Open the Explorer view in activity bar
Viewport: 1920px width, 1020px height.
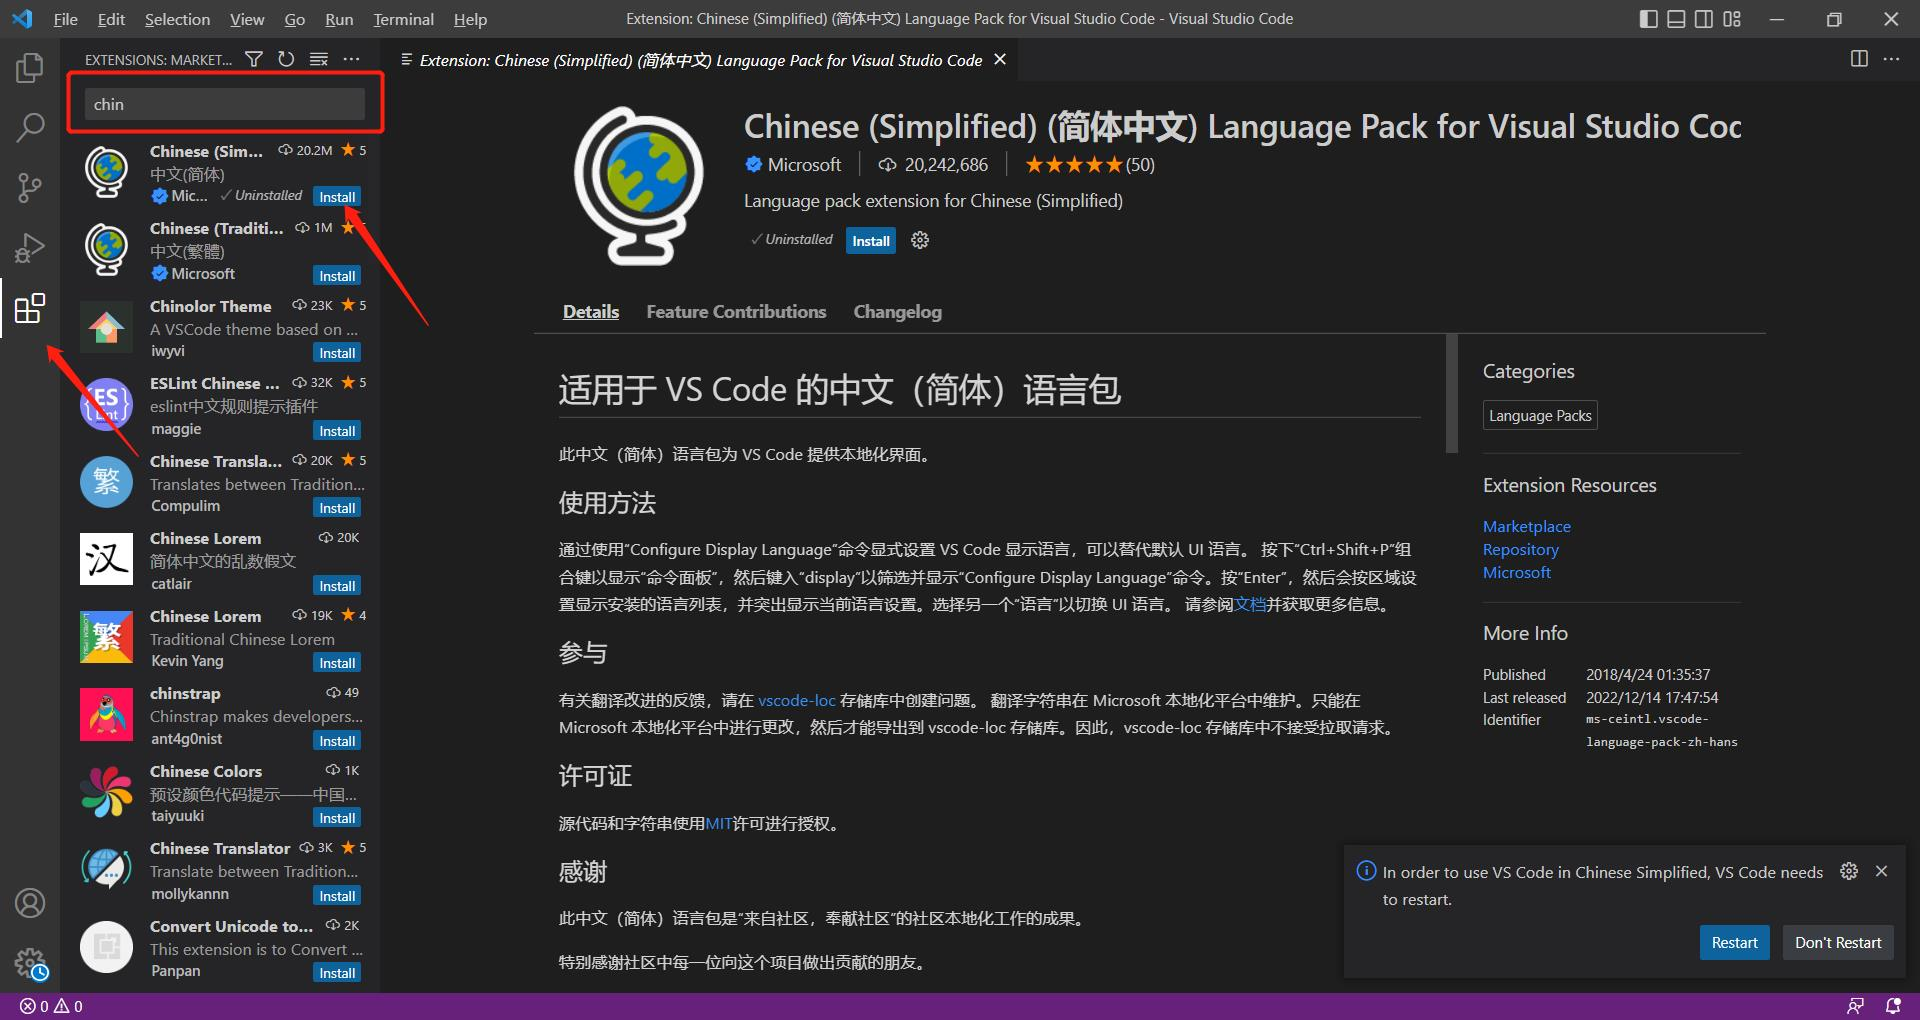click(30, 68)
